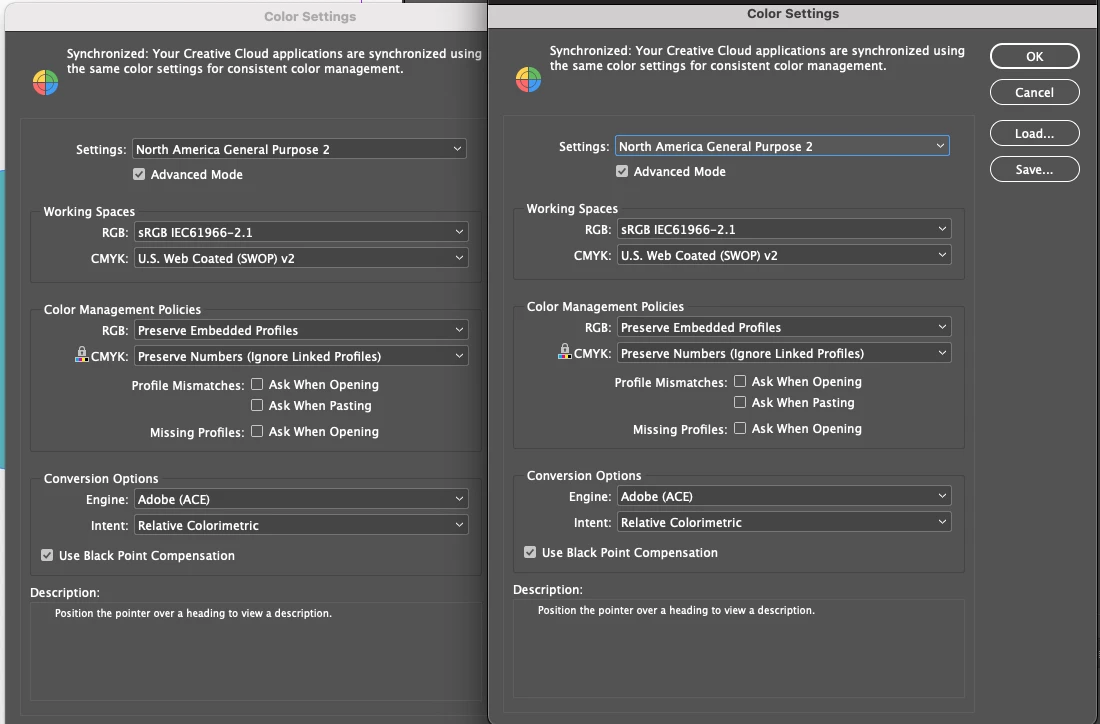Click Conversion Options heading in the right window
Viewport: 1100px width, 724px height.
pos(584,475)
